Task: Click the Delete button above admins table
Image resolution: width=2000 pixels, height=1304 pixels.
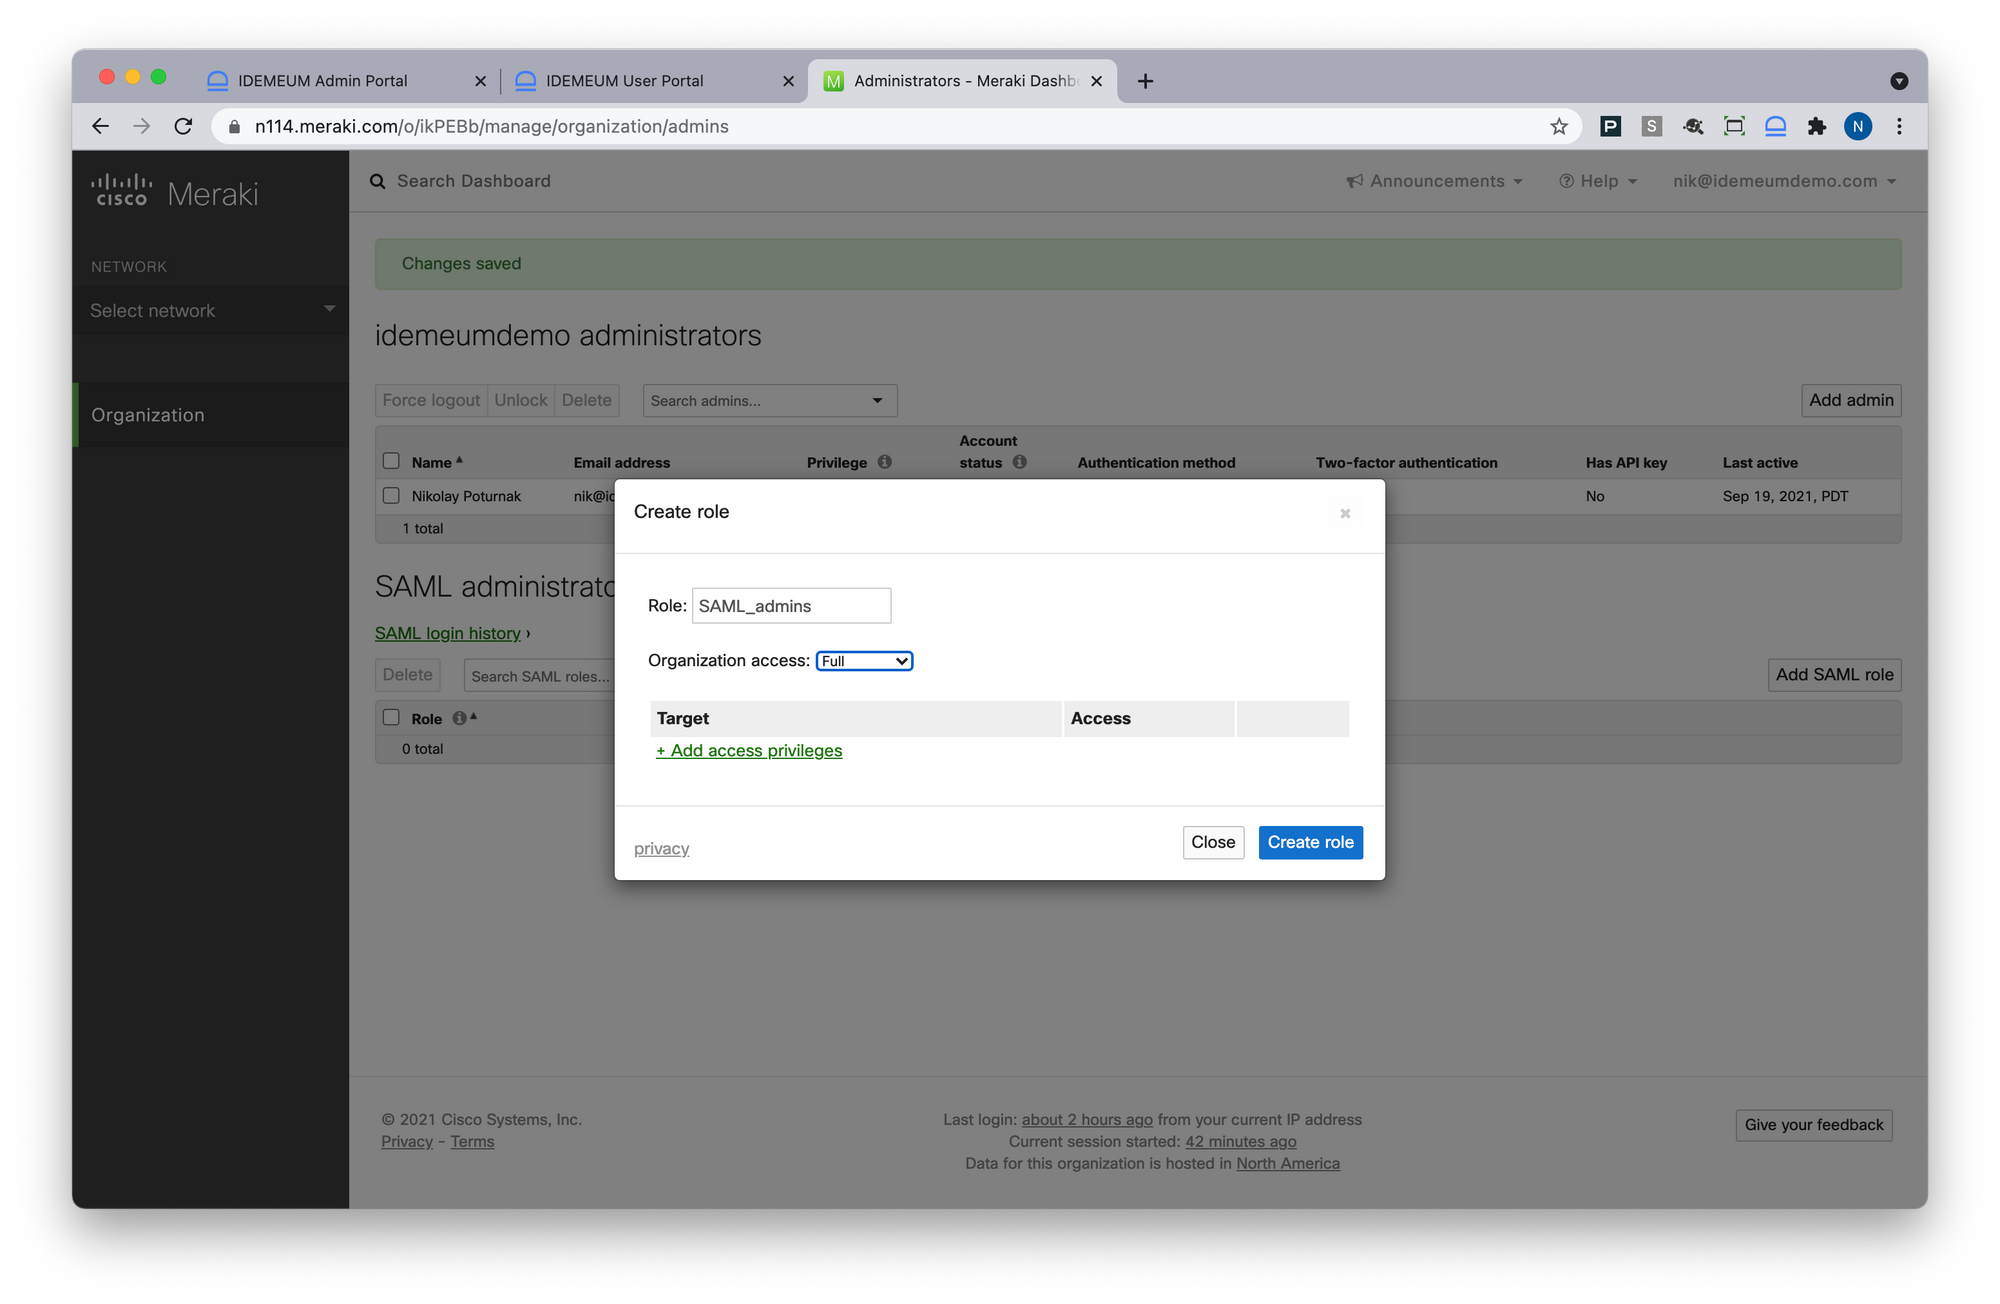Action: (x=587, y=400)
